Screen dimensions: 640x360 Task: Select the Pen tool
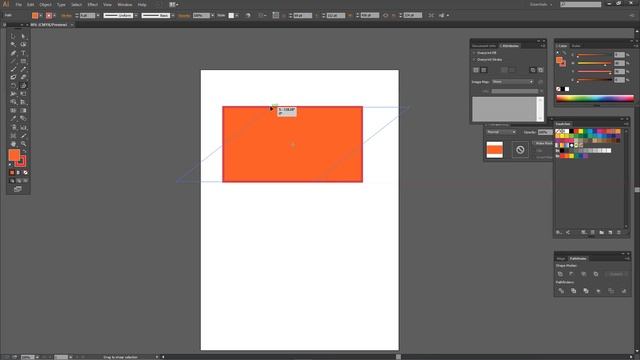pyautogui.click(x=13, y=53)
